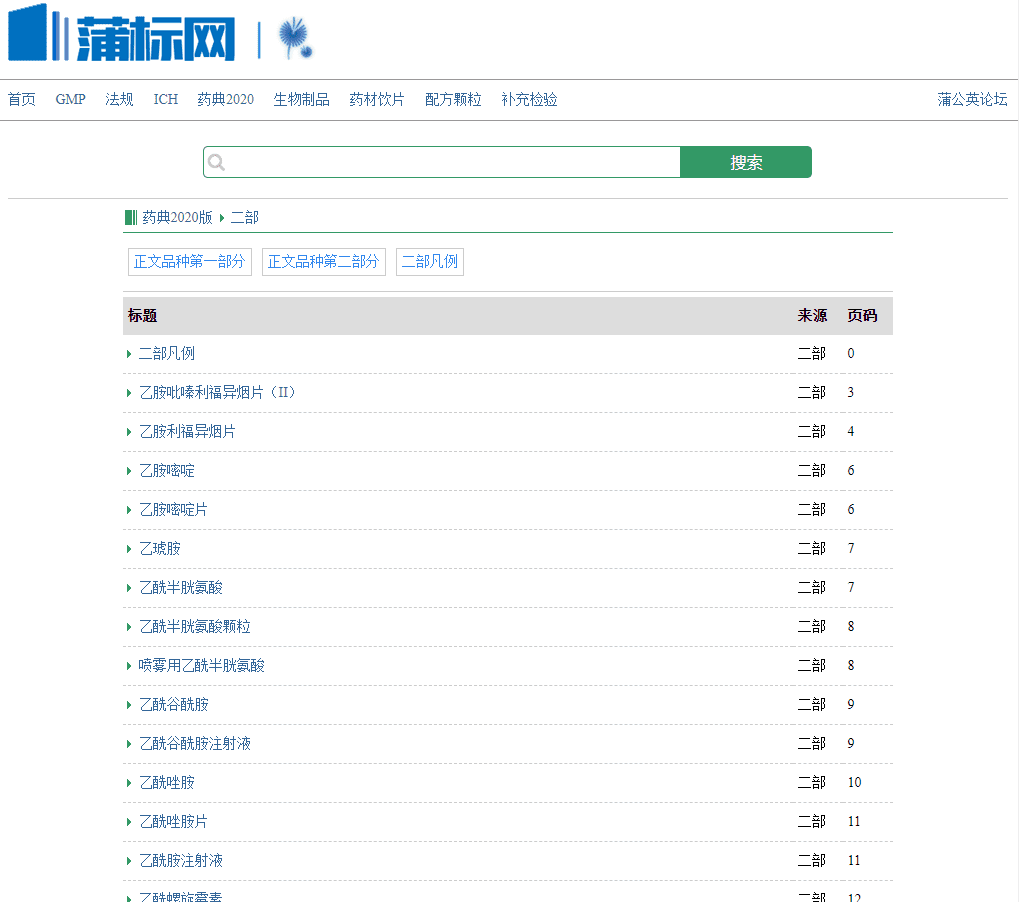Click 药典2020版 breadcrumb link
Viewport: 1019px width, 902px height.
click(177, 217)
